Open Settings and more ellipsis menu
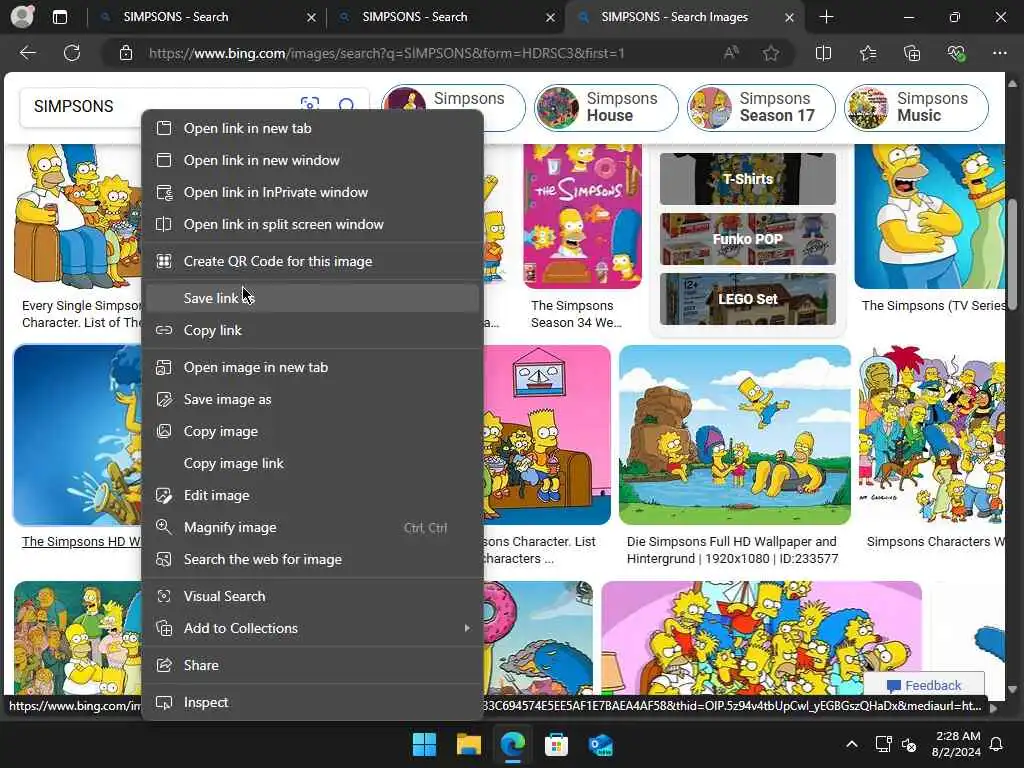 (1000, 53)
